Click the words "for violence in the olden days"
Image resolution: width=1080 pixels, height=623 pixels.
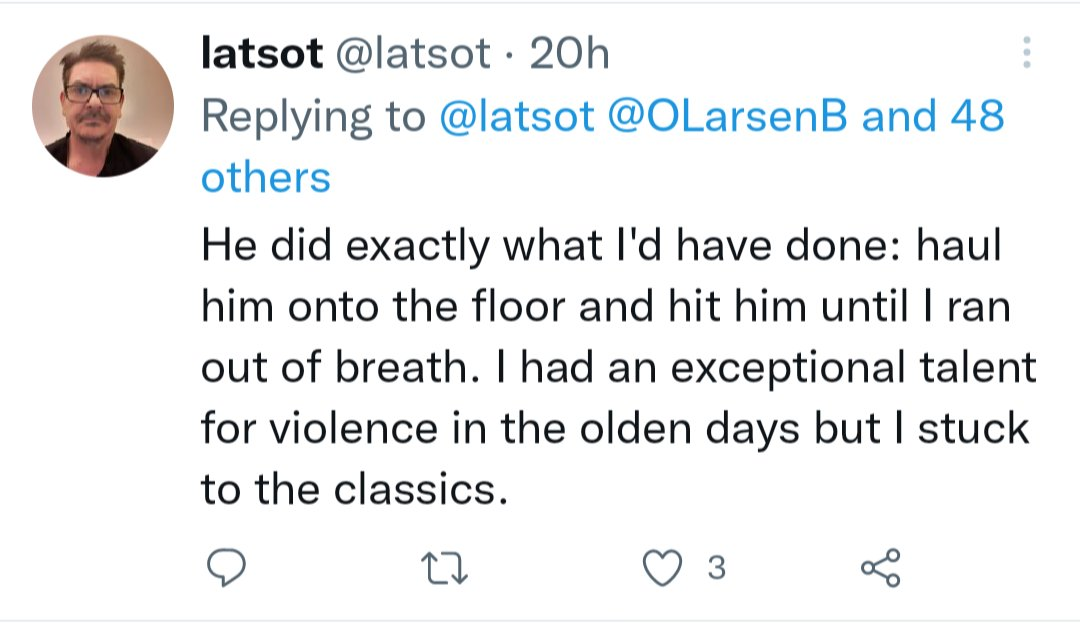click(x=501, y=429)
